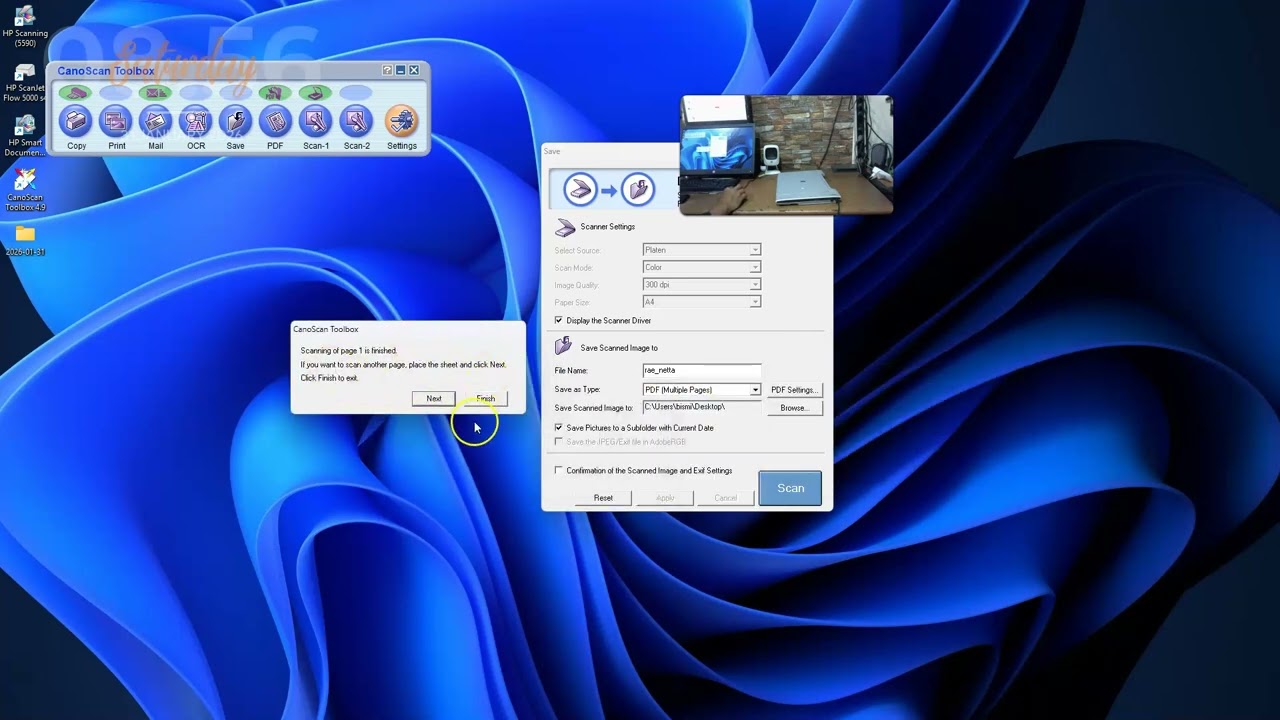Toggle the Display the Scanner Driver checkbox
This screenshot has height=720, width=1280.
559,321
